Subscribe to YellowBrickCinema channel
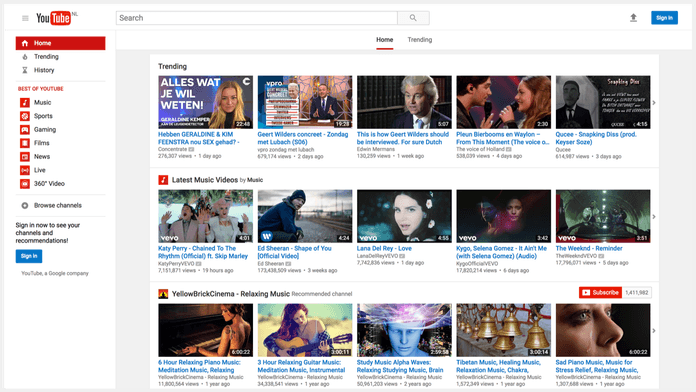 [600, 293]
